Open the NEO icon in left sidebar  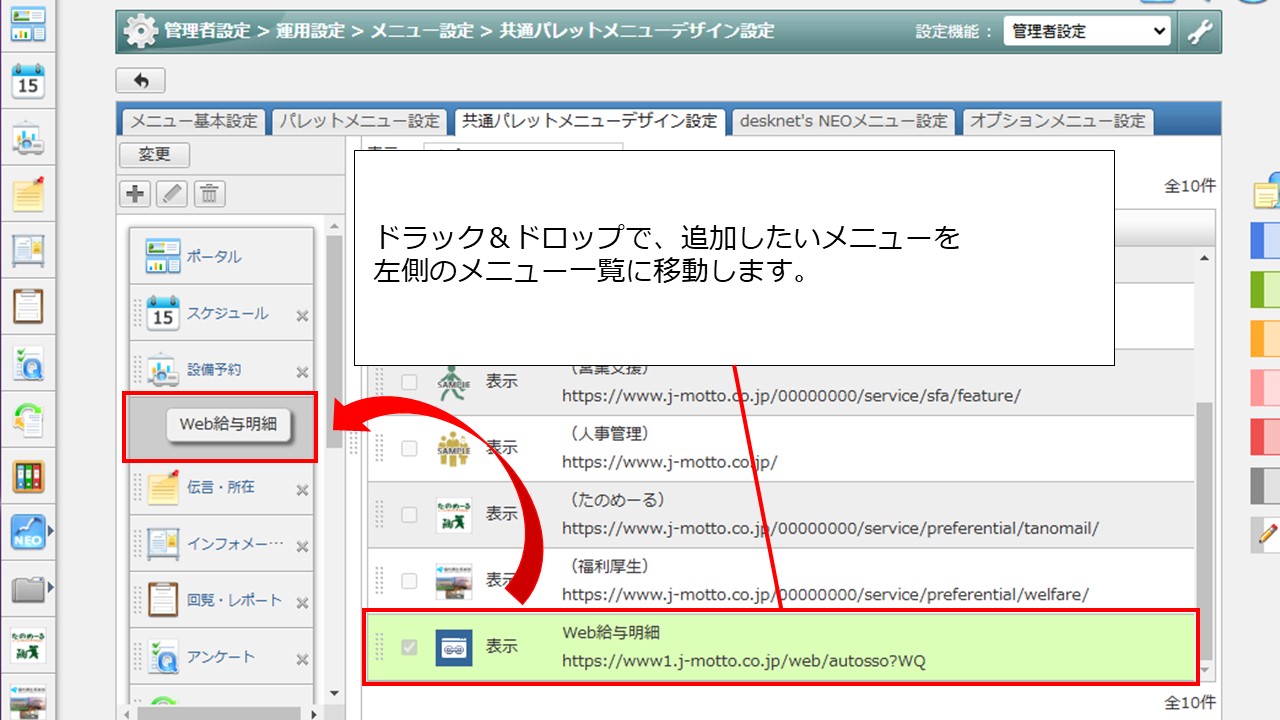point(28,534)
